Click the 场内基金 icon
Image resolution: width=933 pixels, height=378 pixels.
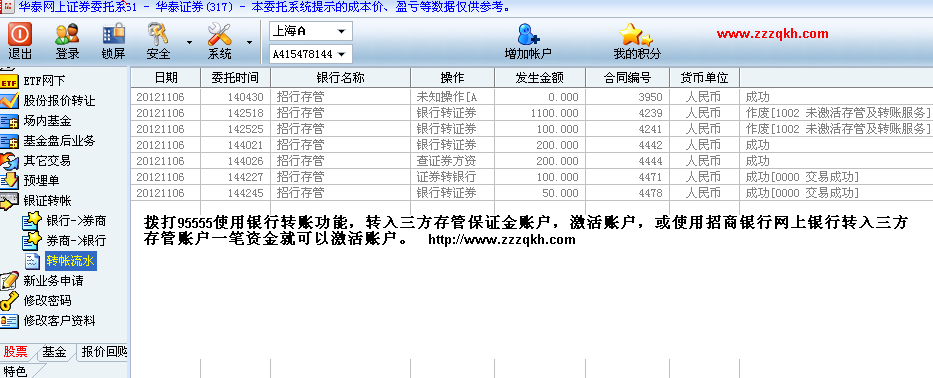9,121
